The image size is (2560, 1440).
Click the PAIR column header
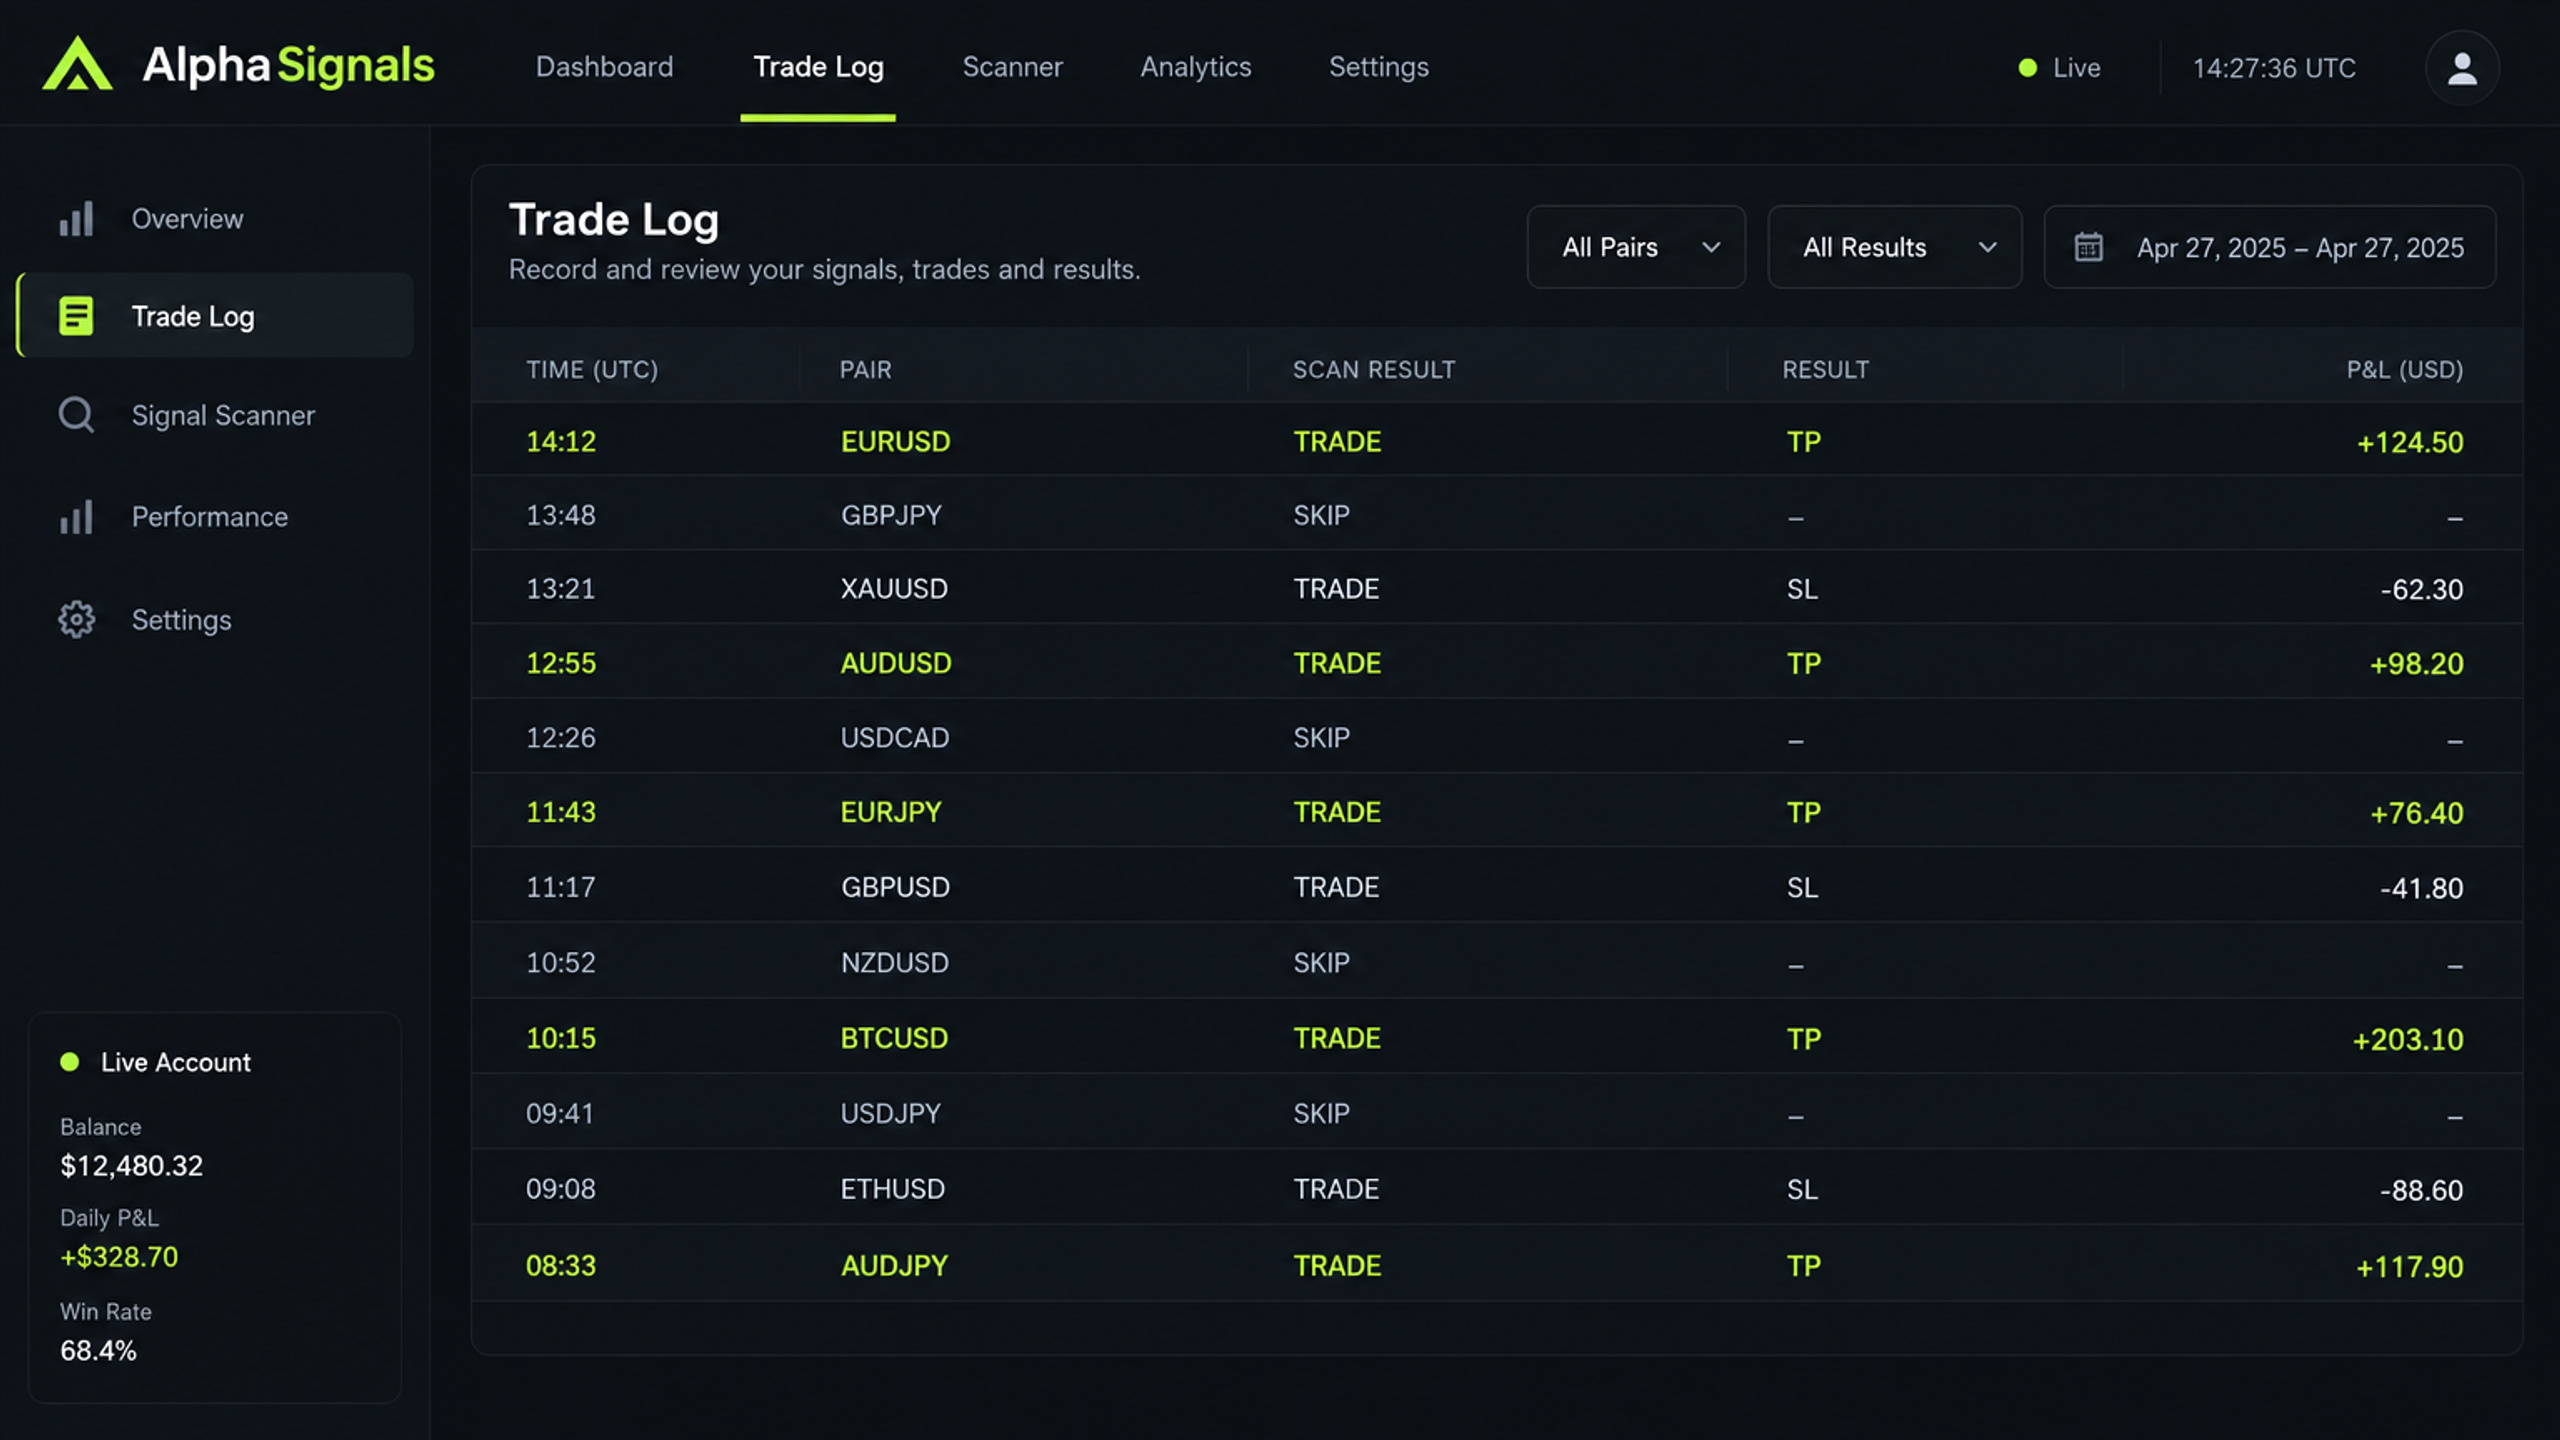click(865, 370)
